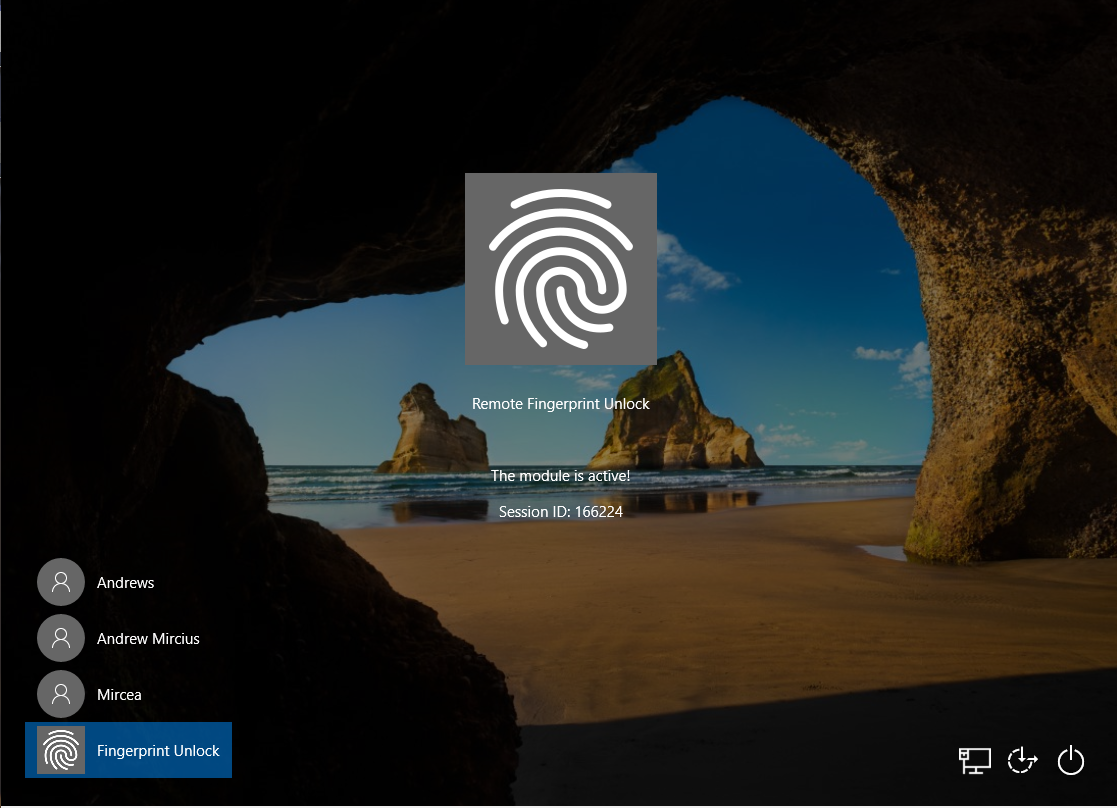The image size is (1117, 808).
Task: Select the highlighted Fingerprint Unlock tile
Action: pos(128,750)
